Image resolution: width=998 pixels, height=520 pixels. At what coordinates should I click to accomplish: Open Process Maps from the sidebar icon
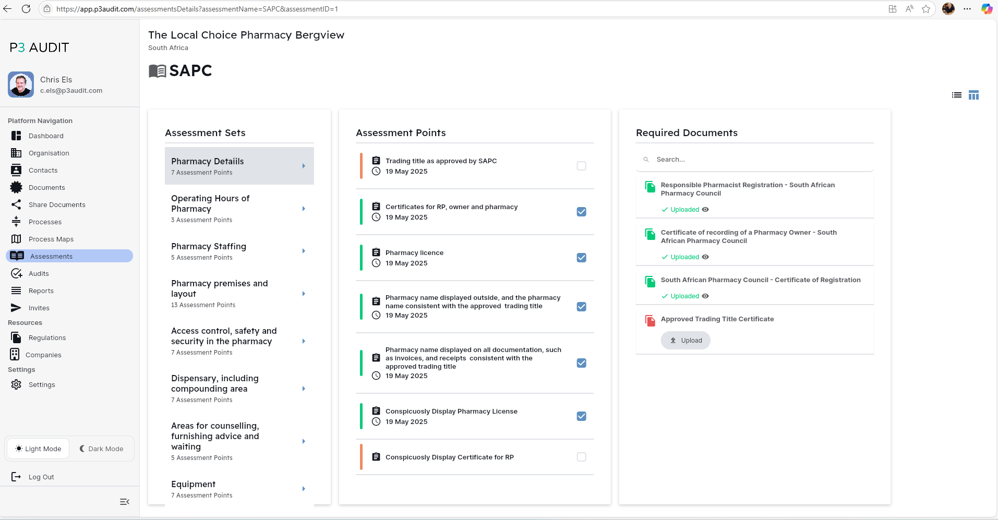(16, 239)
